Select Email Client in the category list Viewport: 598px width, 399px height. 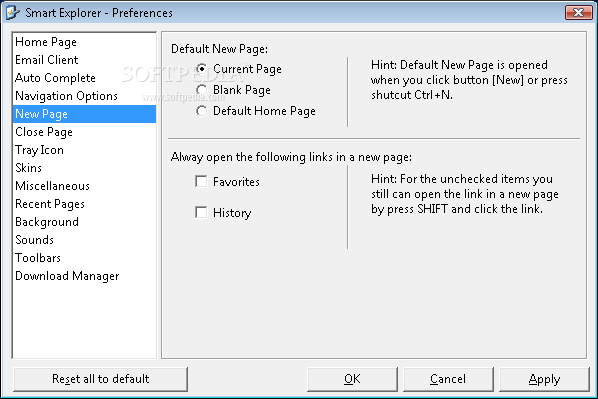84,60
